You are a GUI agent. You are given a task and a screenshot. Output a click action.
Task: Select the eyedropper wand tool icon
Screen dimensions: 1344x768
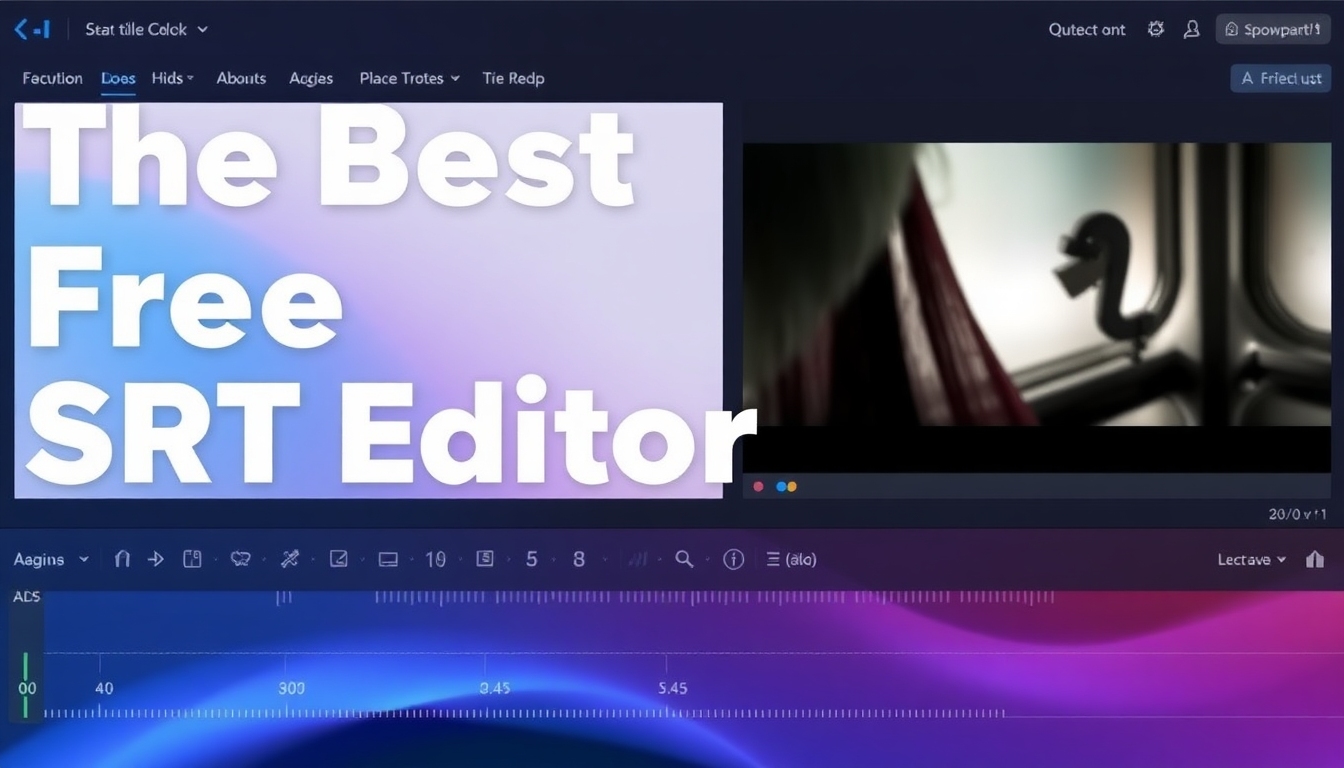click(x=290, y=559)
